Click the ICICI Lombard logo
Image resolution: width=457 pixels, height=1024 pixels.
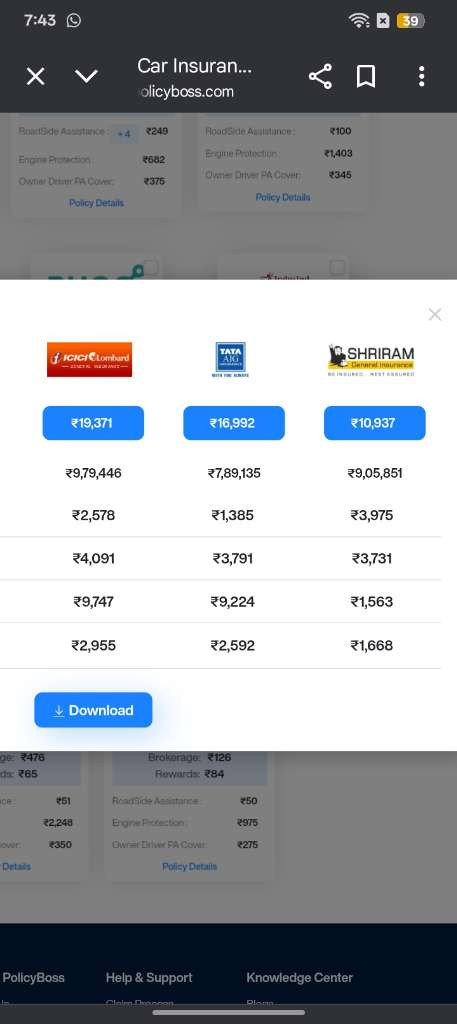click(89, 360)
